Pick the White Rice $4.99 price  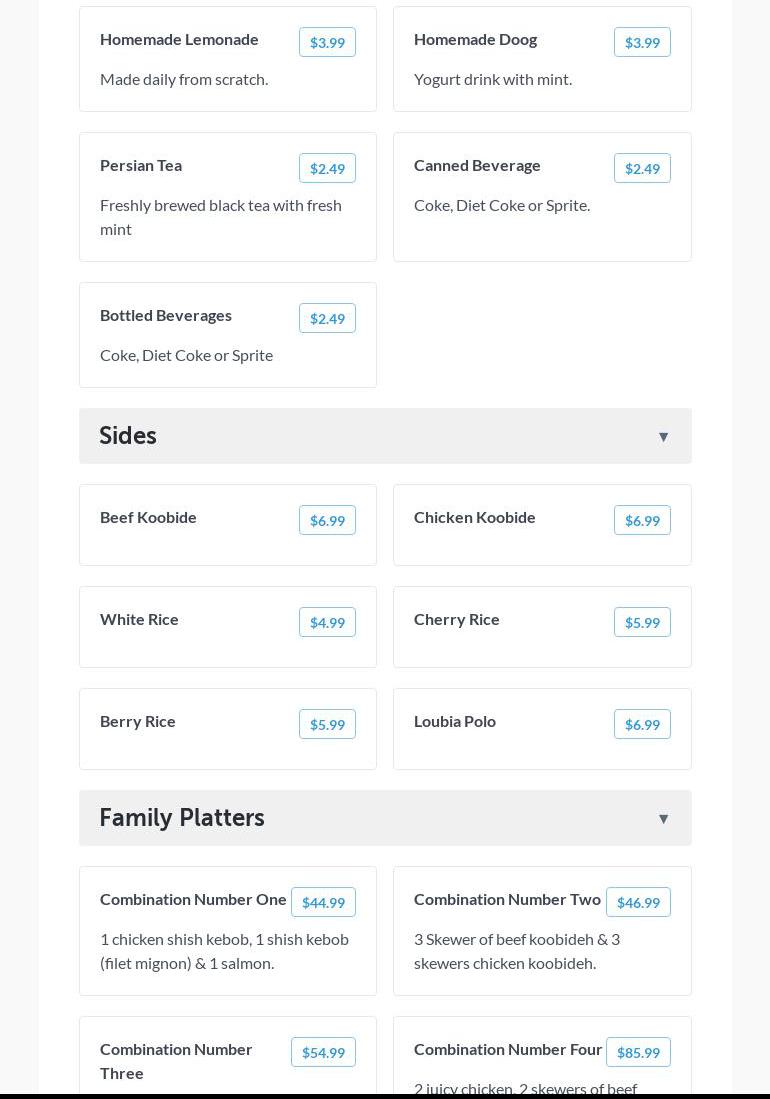pyautogui.click(x=327, y=622)
